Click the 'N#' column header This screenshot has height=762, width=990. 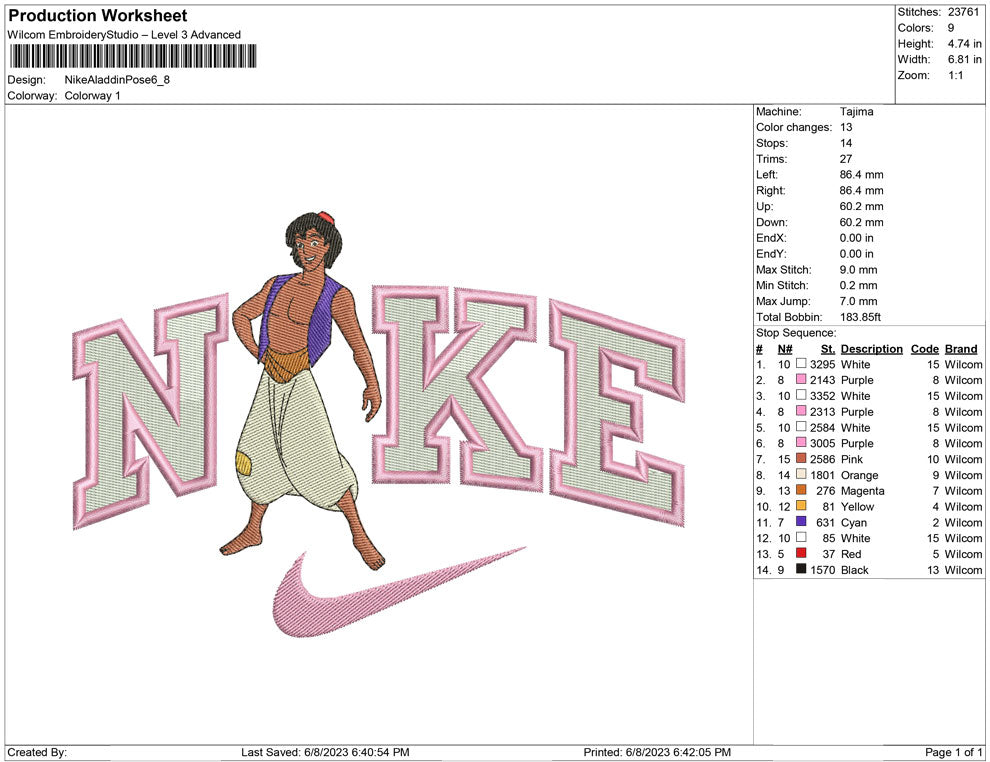click(785, 348)
